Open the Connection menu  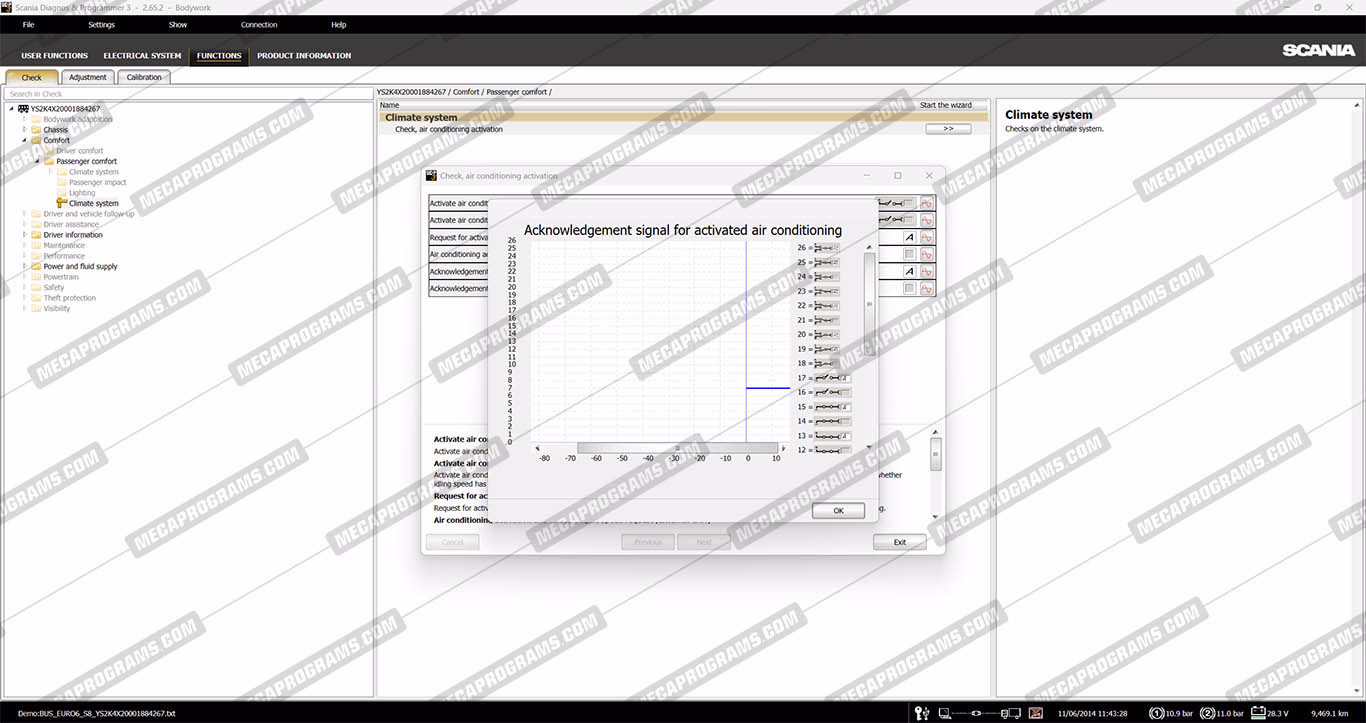[x=259, y=25]
